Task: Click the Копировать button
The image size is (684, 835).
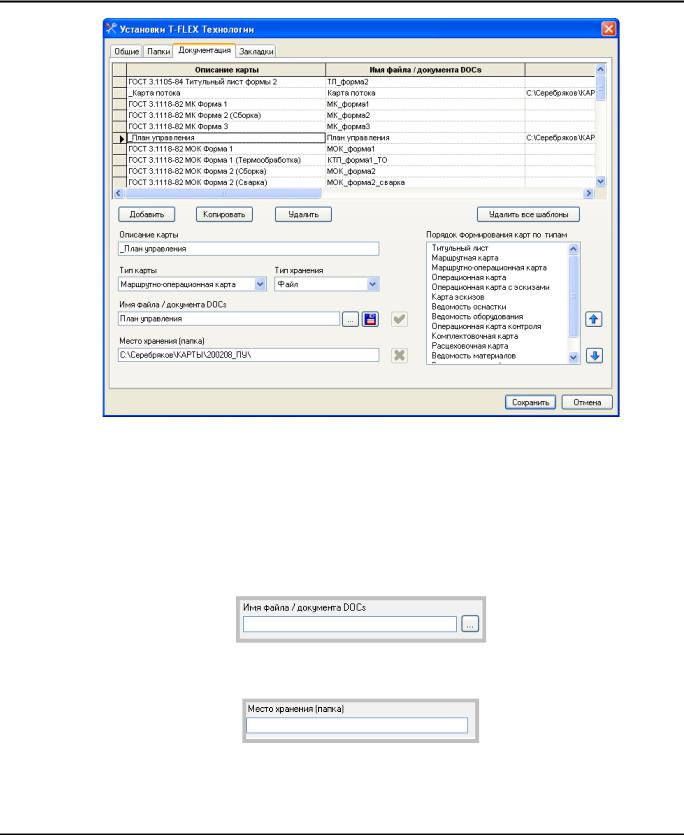Action: point(224,215)
